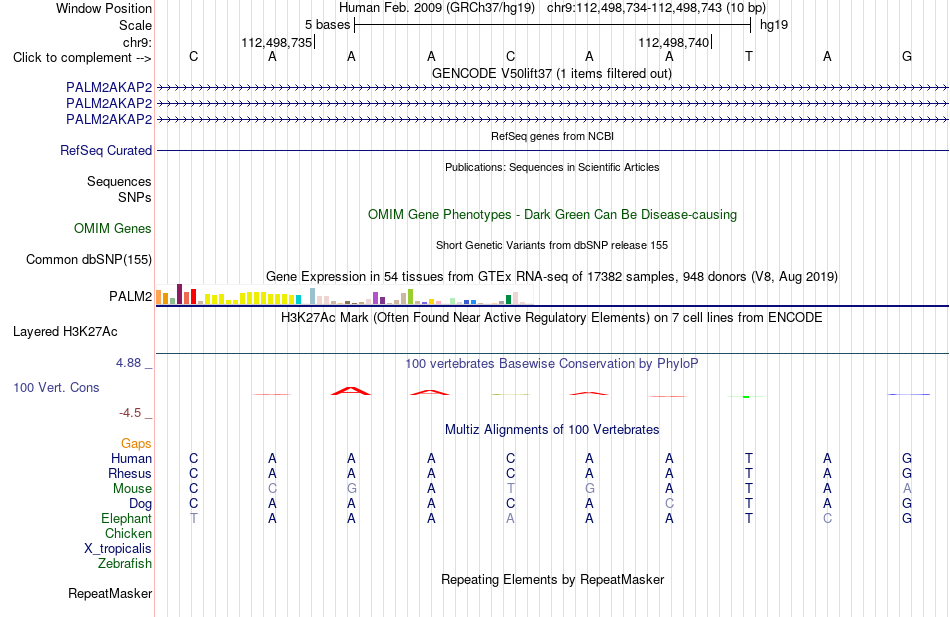The width and height of the screenshot is (950, 617).
Task: Click '100 vertebrates Basewise Conservation by PhyloP' title
Action: click(x=551, y=364)
